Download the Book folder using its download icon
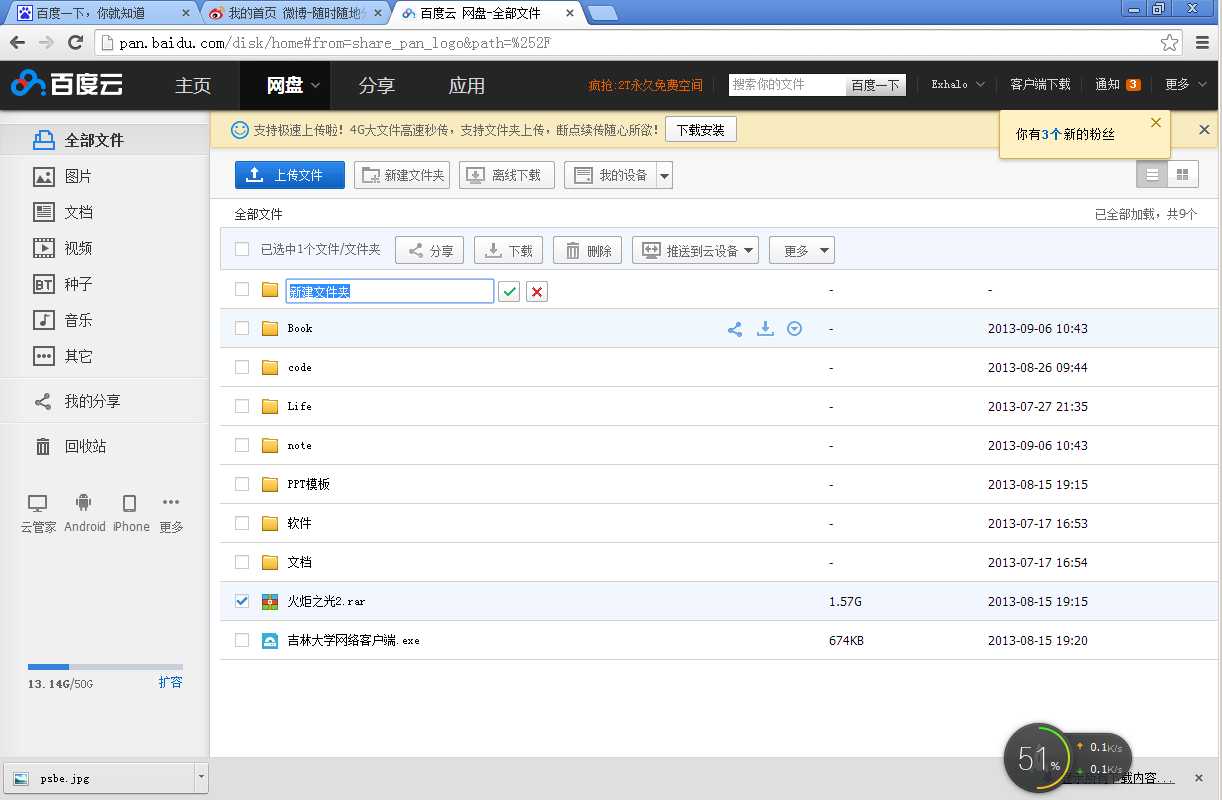1222x800 pixels. (x=765, y=328)
